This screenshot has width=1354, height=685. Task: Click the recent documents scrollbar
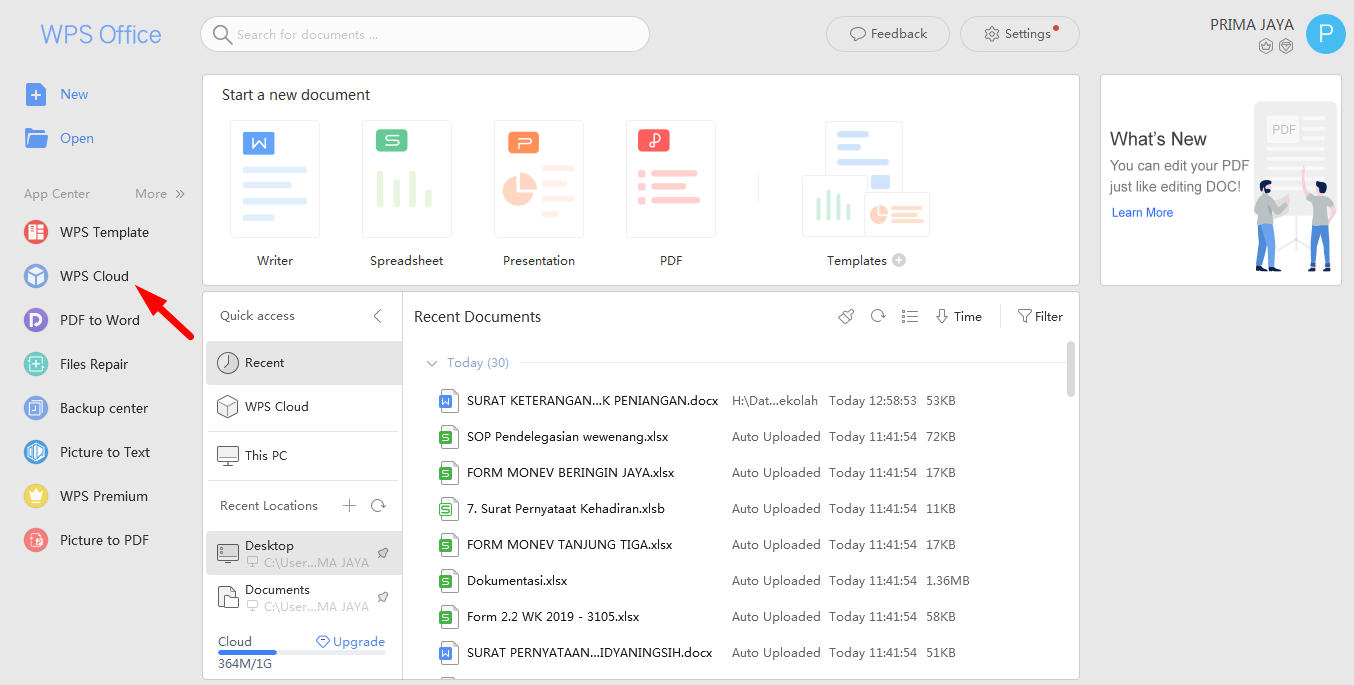[x=1072, y=369]
